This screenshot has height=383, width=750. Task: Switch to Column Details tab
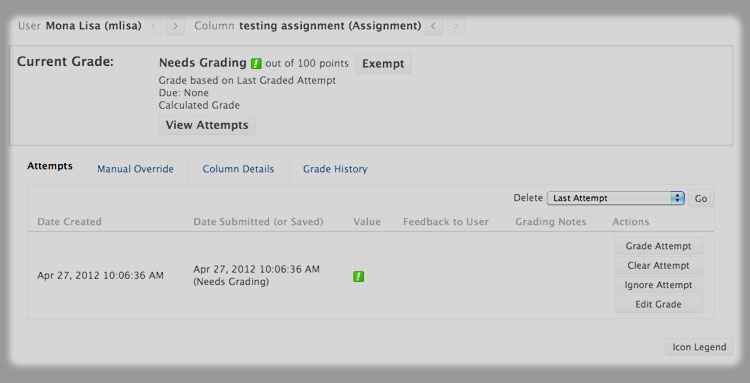pos(238,169)
